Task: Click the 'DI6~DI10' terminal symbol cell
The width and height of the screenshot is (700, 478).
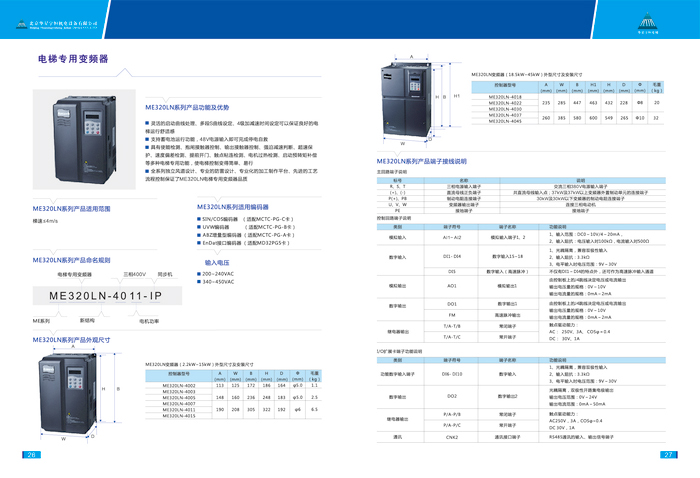Action: tap(452, 374)
